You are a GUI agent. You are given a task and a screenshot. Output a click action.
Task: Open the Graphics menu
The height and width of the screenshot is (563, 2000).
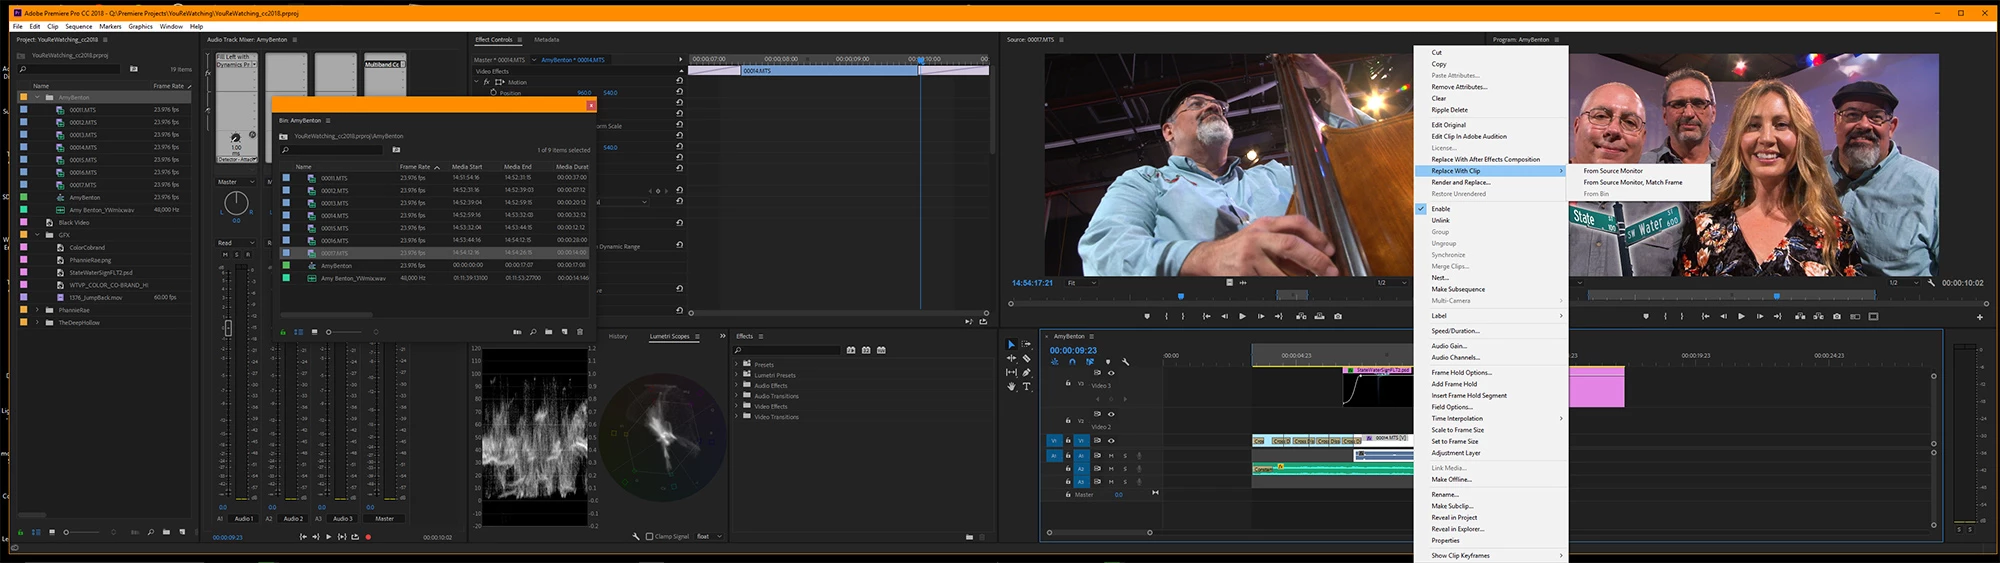pyautogui.click(x=141, y=27)
